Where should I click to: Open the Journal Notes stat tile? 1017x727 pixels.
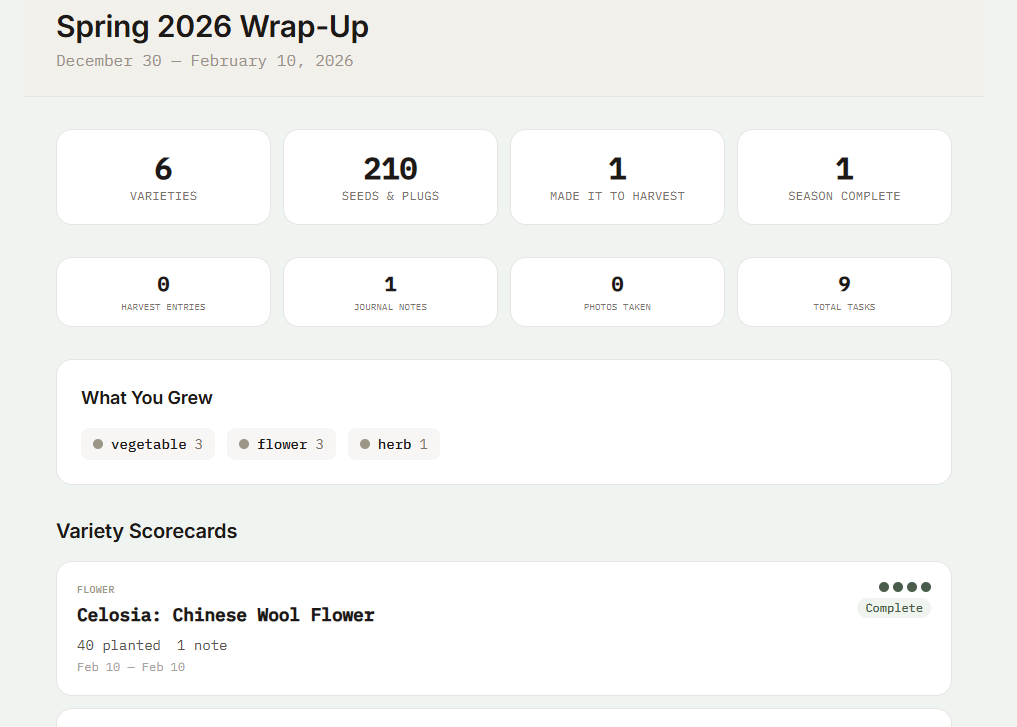[390, 292]
